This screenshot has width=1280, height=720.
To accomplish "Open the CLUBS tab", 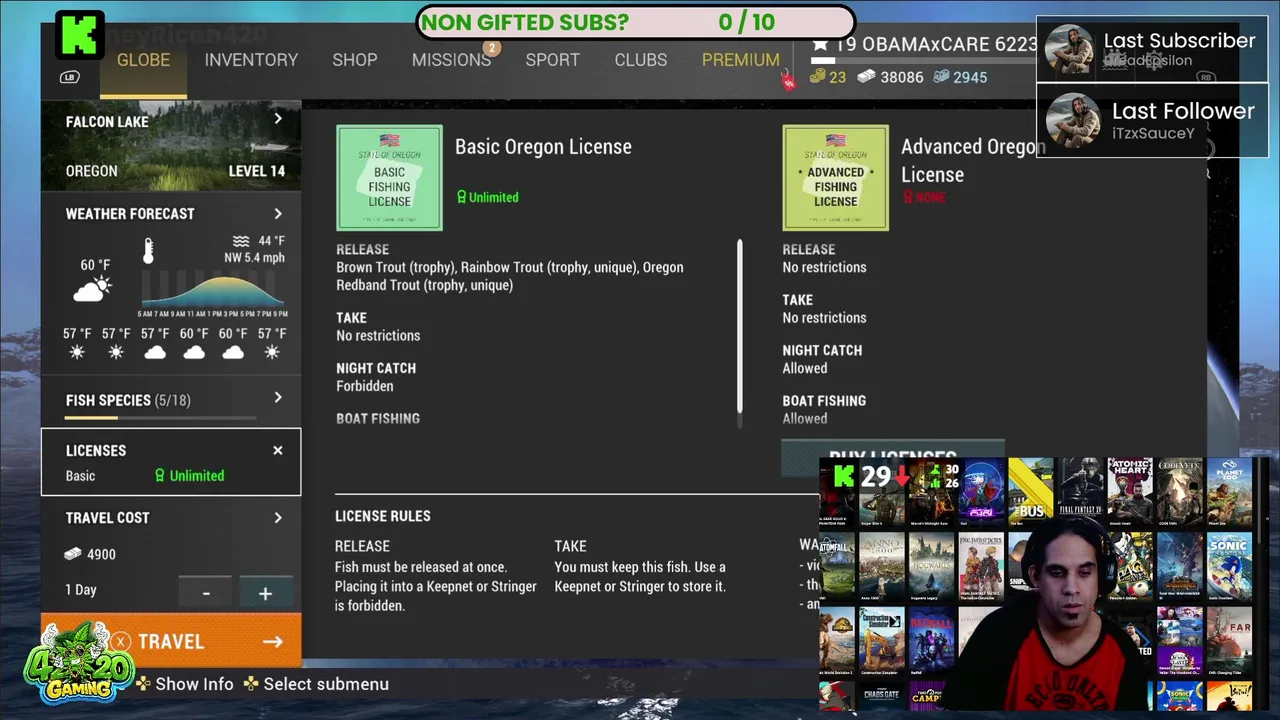I will point(641,60).
